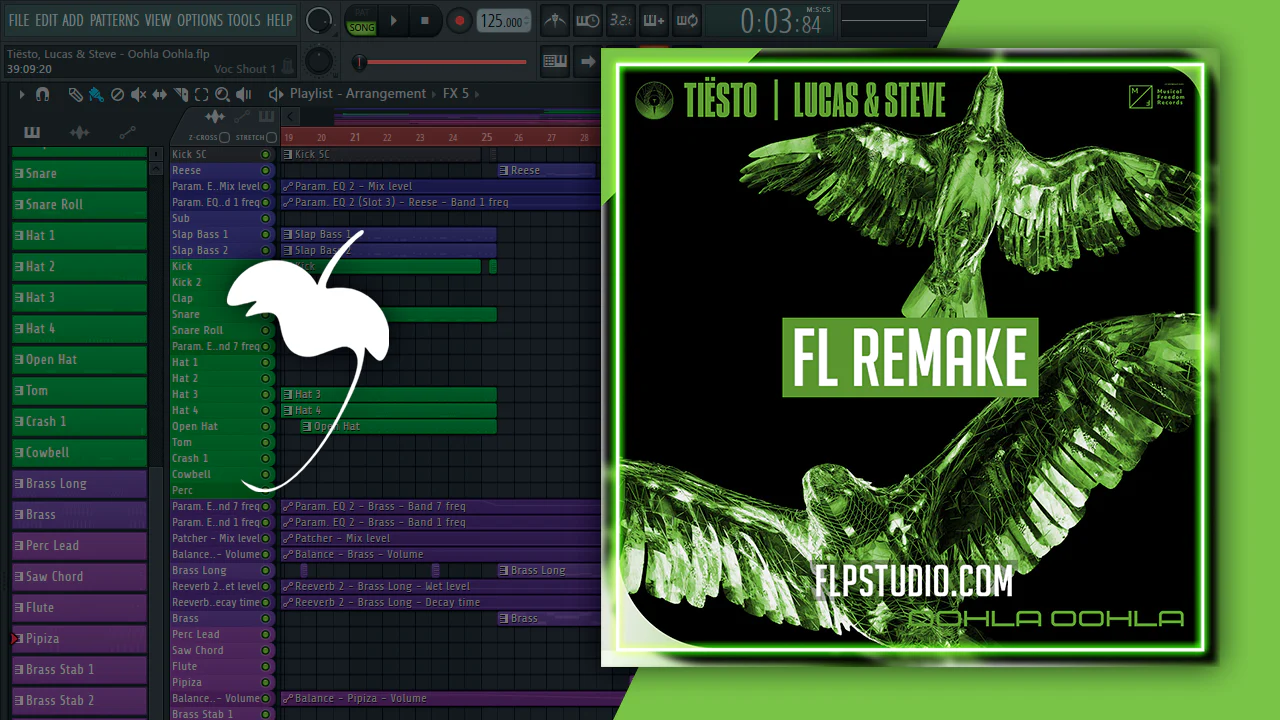Select the Slice tool in playlist toolbar
1280x720 pixels.
[181, 94]
